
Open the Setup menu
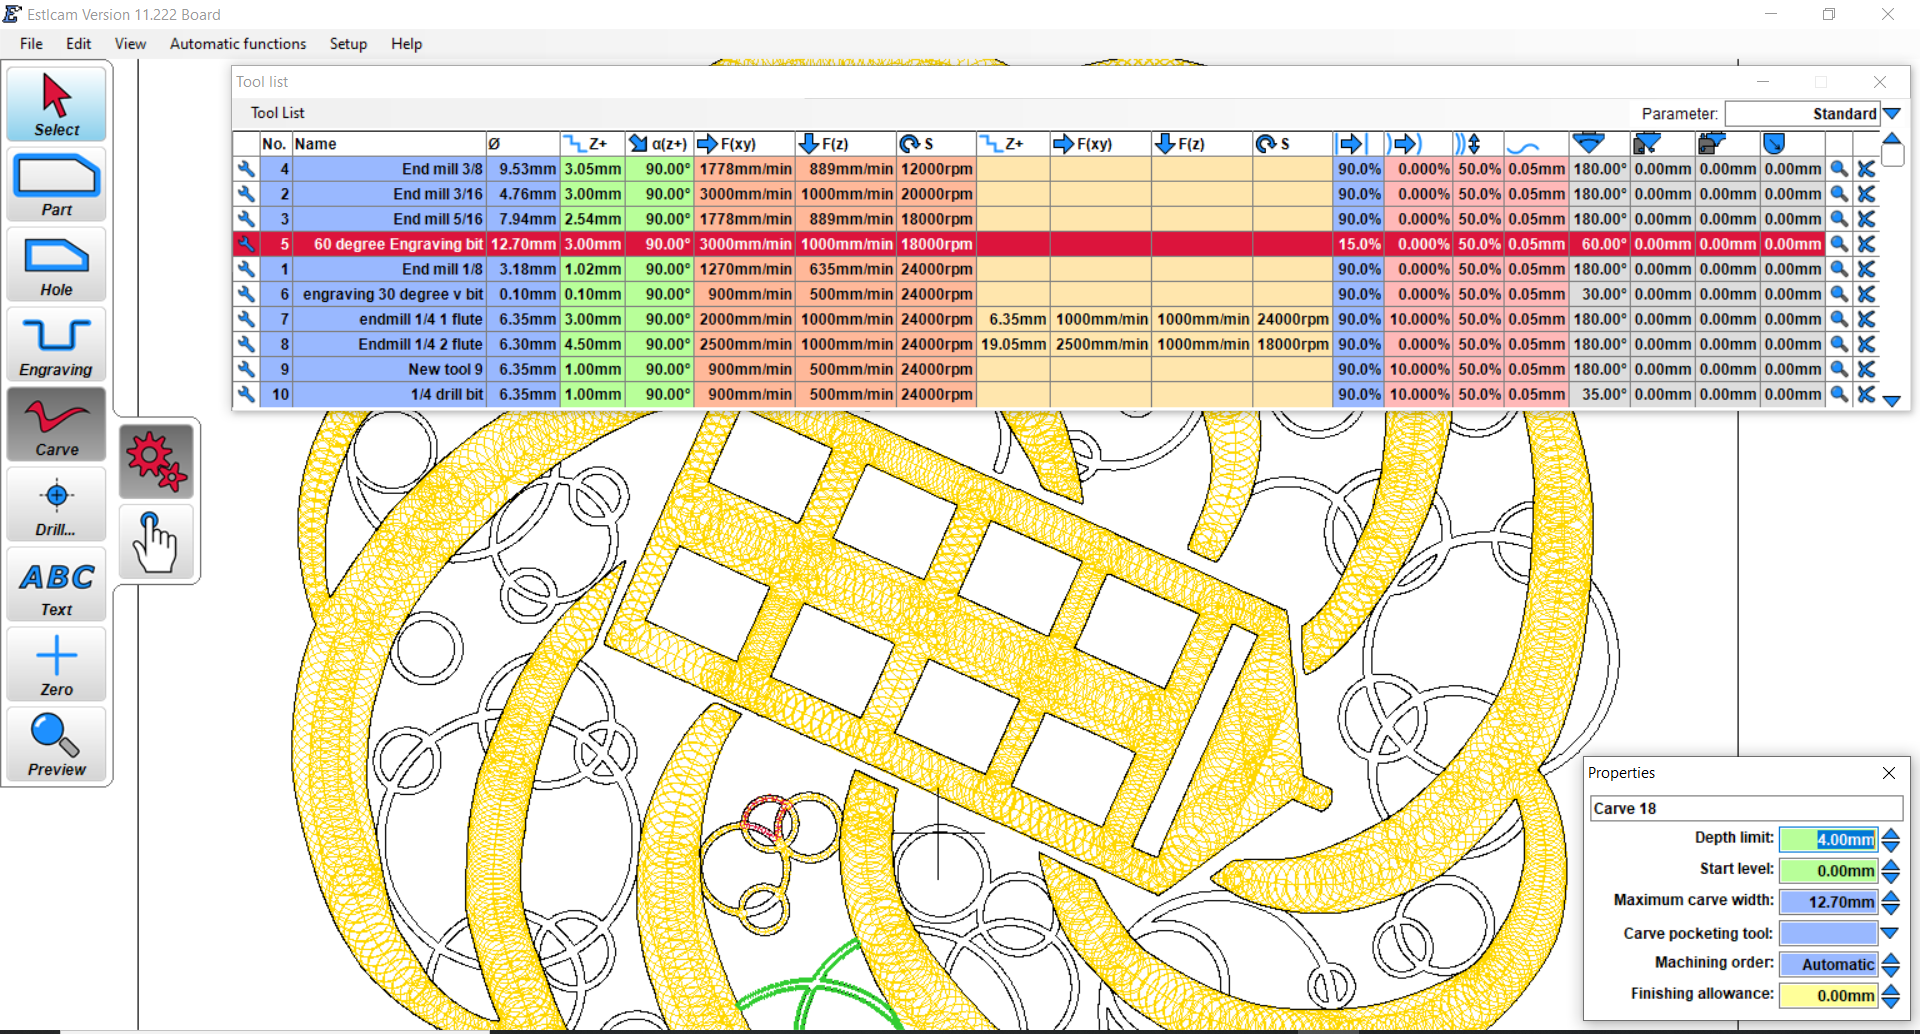point(348,44)
